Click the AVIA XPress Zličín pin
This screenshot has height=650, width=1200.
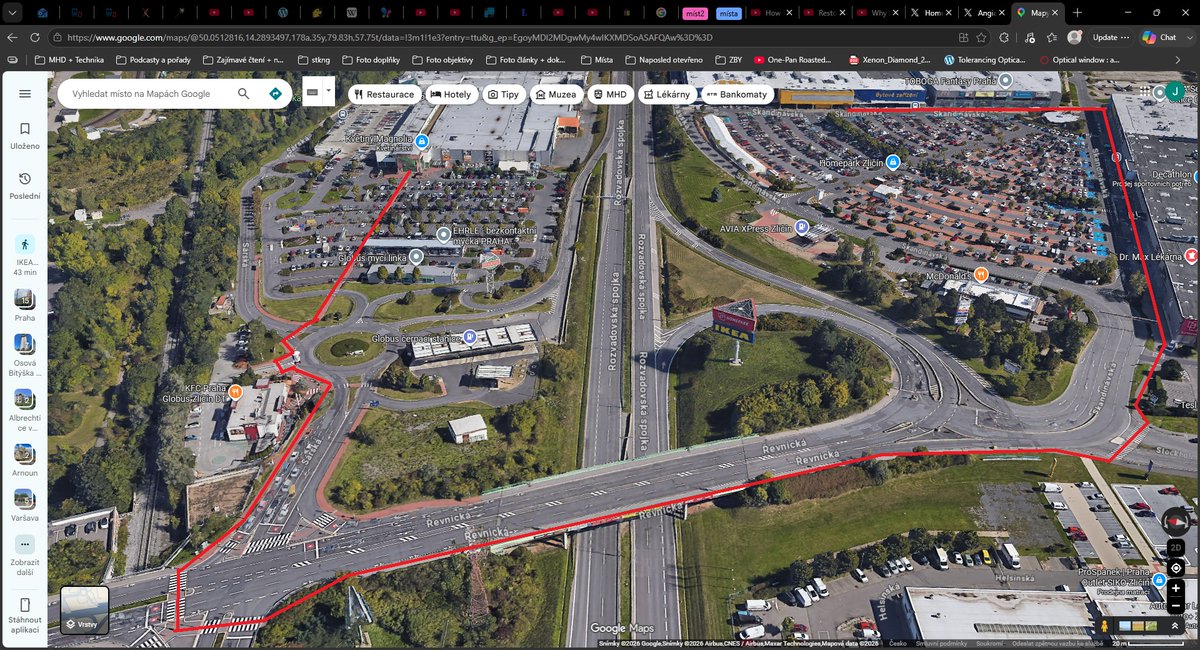pos(803,227)
